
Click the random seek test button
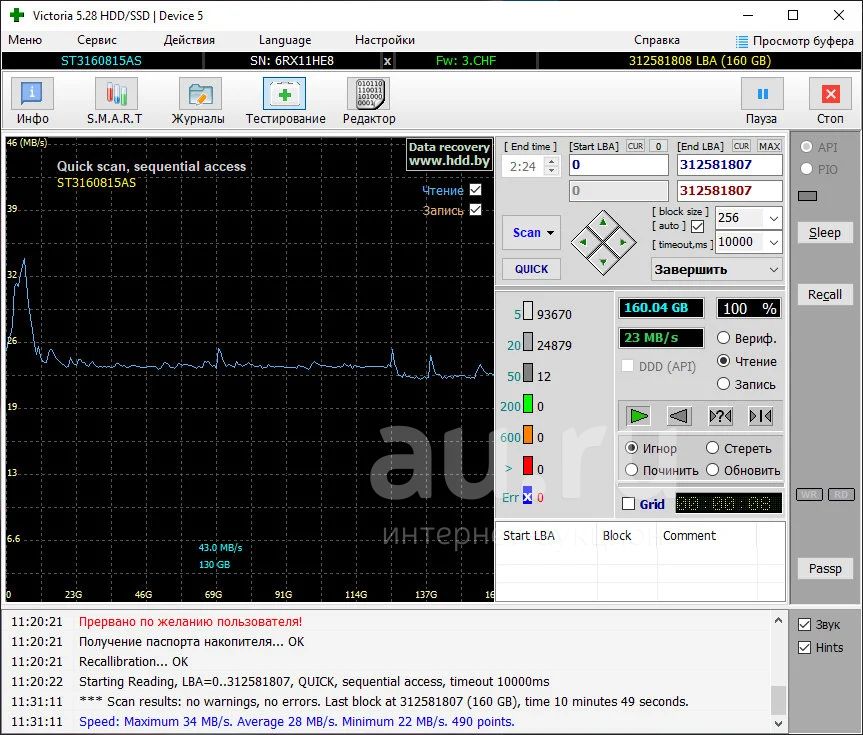pos(720,416)
